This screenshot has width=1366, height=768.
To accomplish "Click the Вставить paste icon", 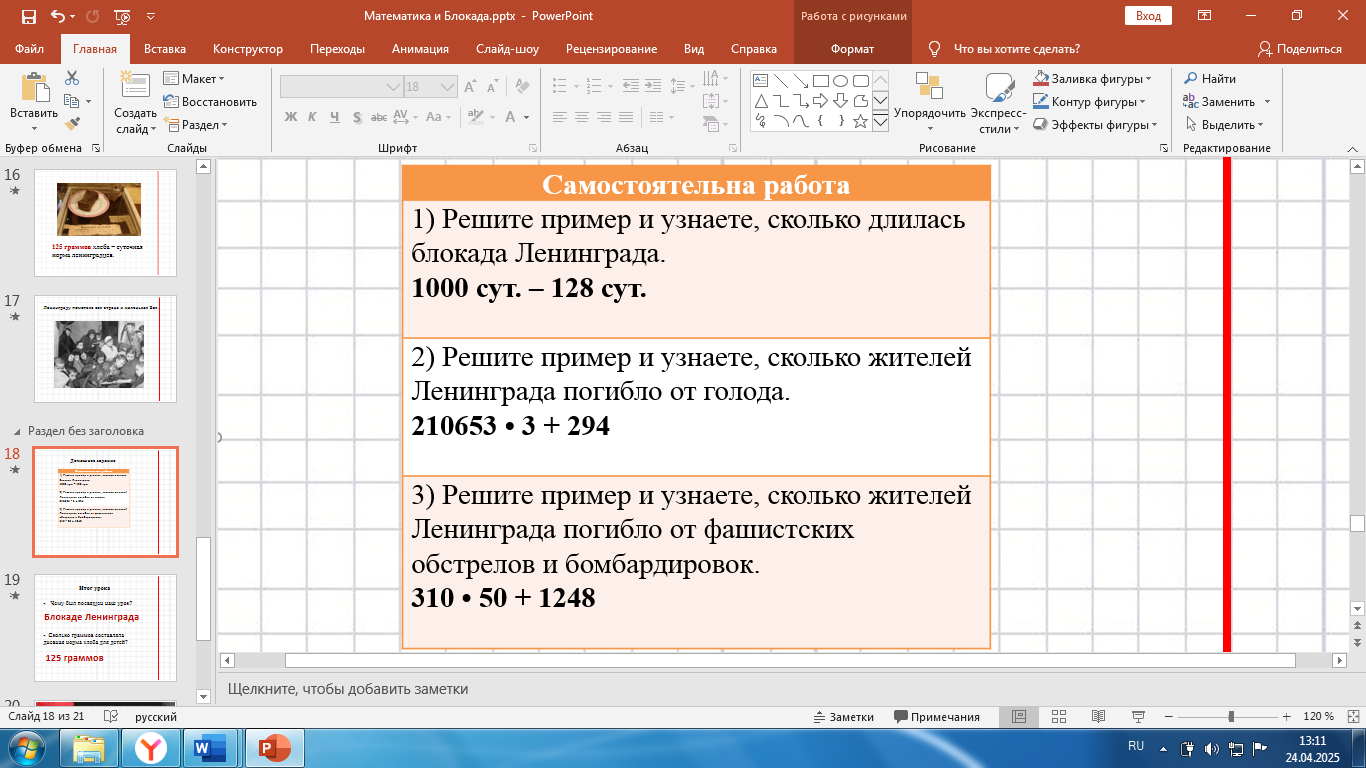I will [x=34, y=88].
